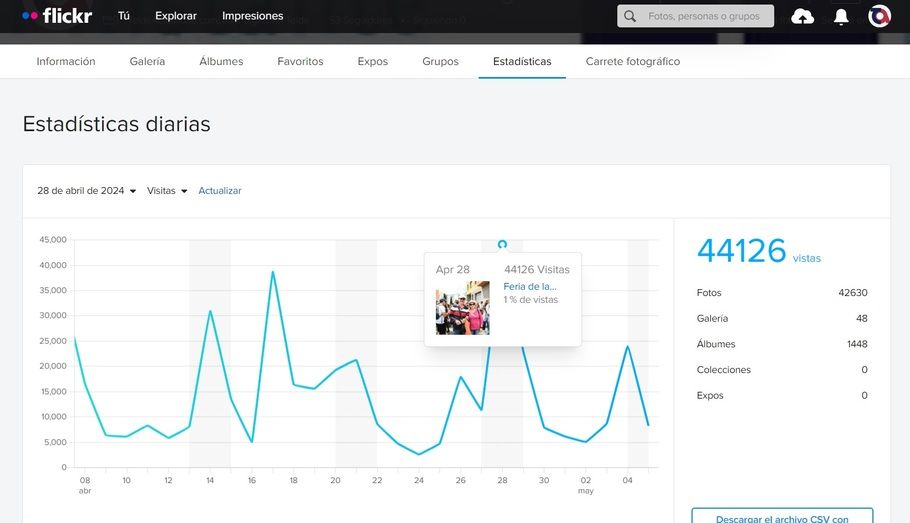Open the Favoritos tab
The height and width of the screenshot is (523, 910).
[x=300, y=61]
